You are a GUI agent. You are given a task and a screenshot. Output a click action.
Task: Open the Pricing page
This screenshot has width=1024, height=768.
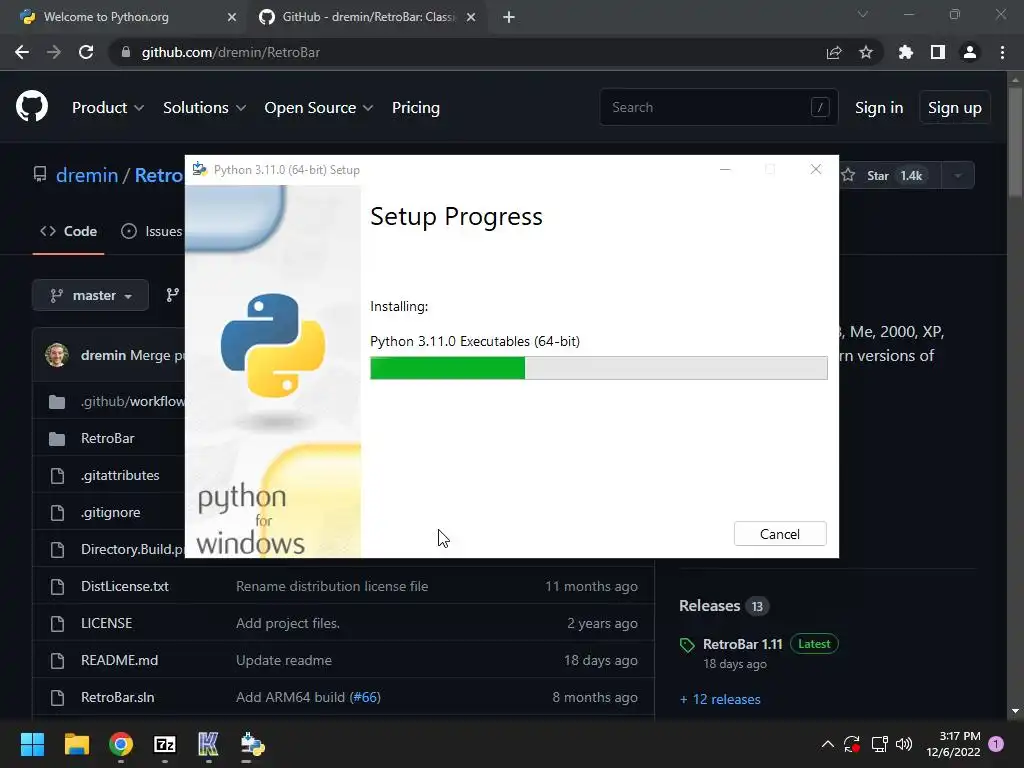tap(415, 108)
